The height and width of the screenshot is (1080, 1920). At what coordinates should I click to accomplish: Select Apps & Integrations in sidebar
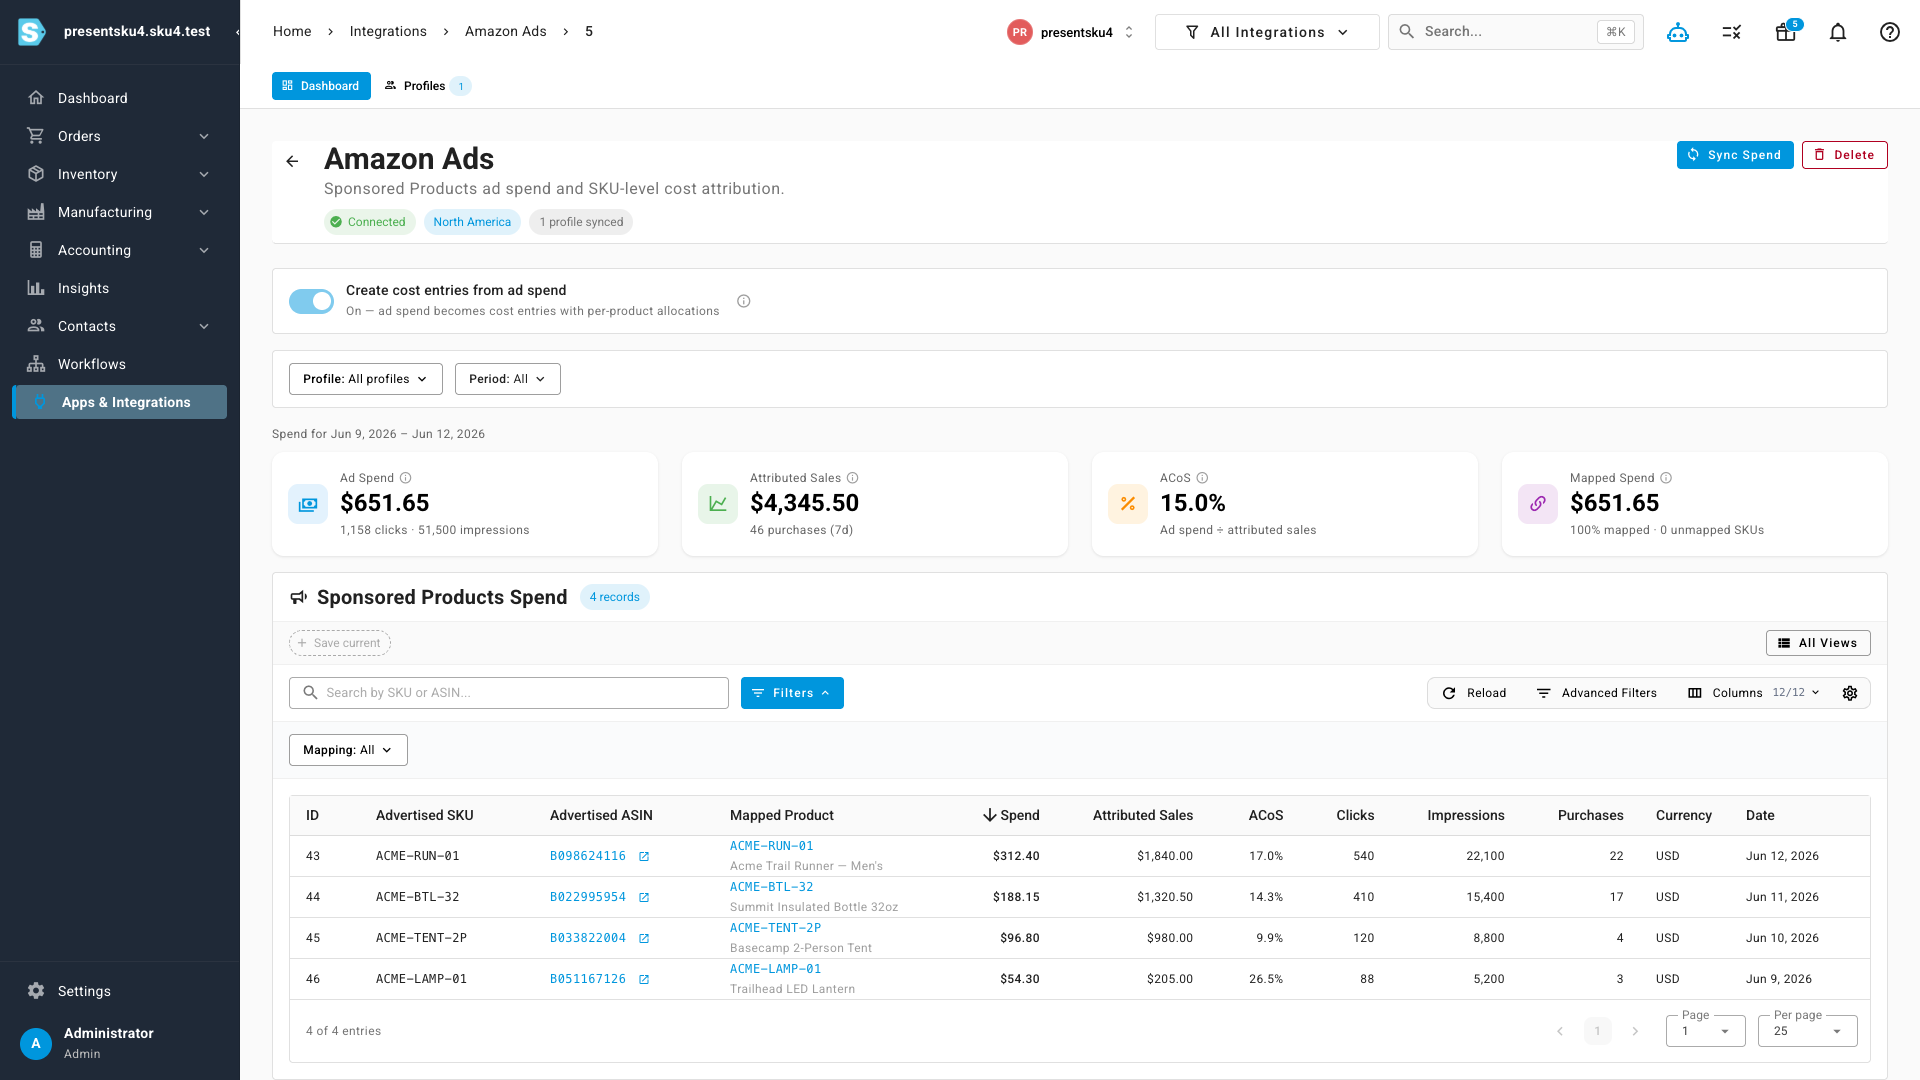120,402
